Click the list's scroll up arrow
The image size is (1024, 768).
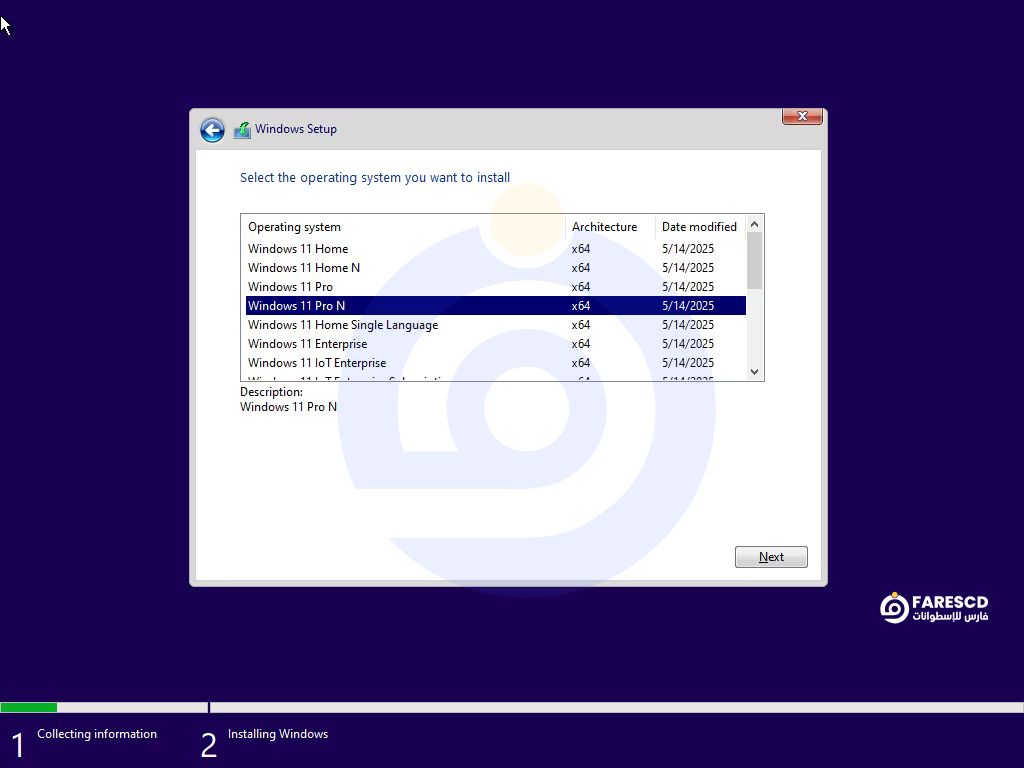[x=754, y=224]
